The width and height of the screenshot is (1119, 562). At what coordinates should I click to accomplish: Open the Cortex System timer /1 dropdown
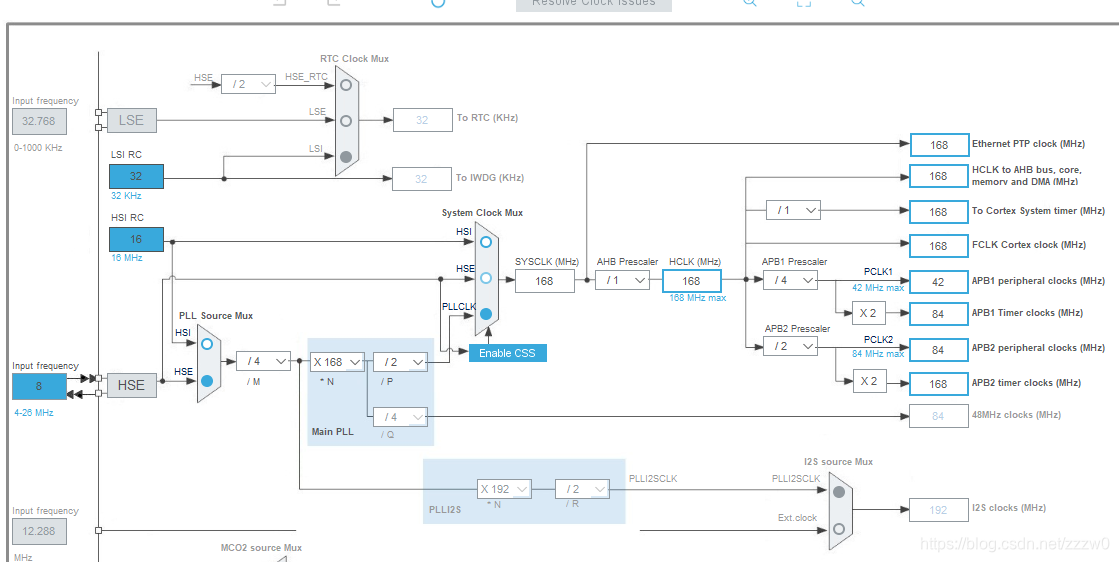coord(794,210)
